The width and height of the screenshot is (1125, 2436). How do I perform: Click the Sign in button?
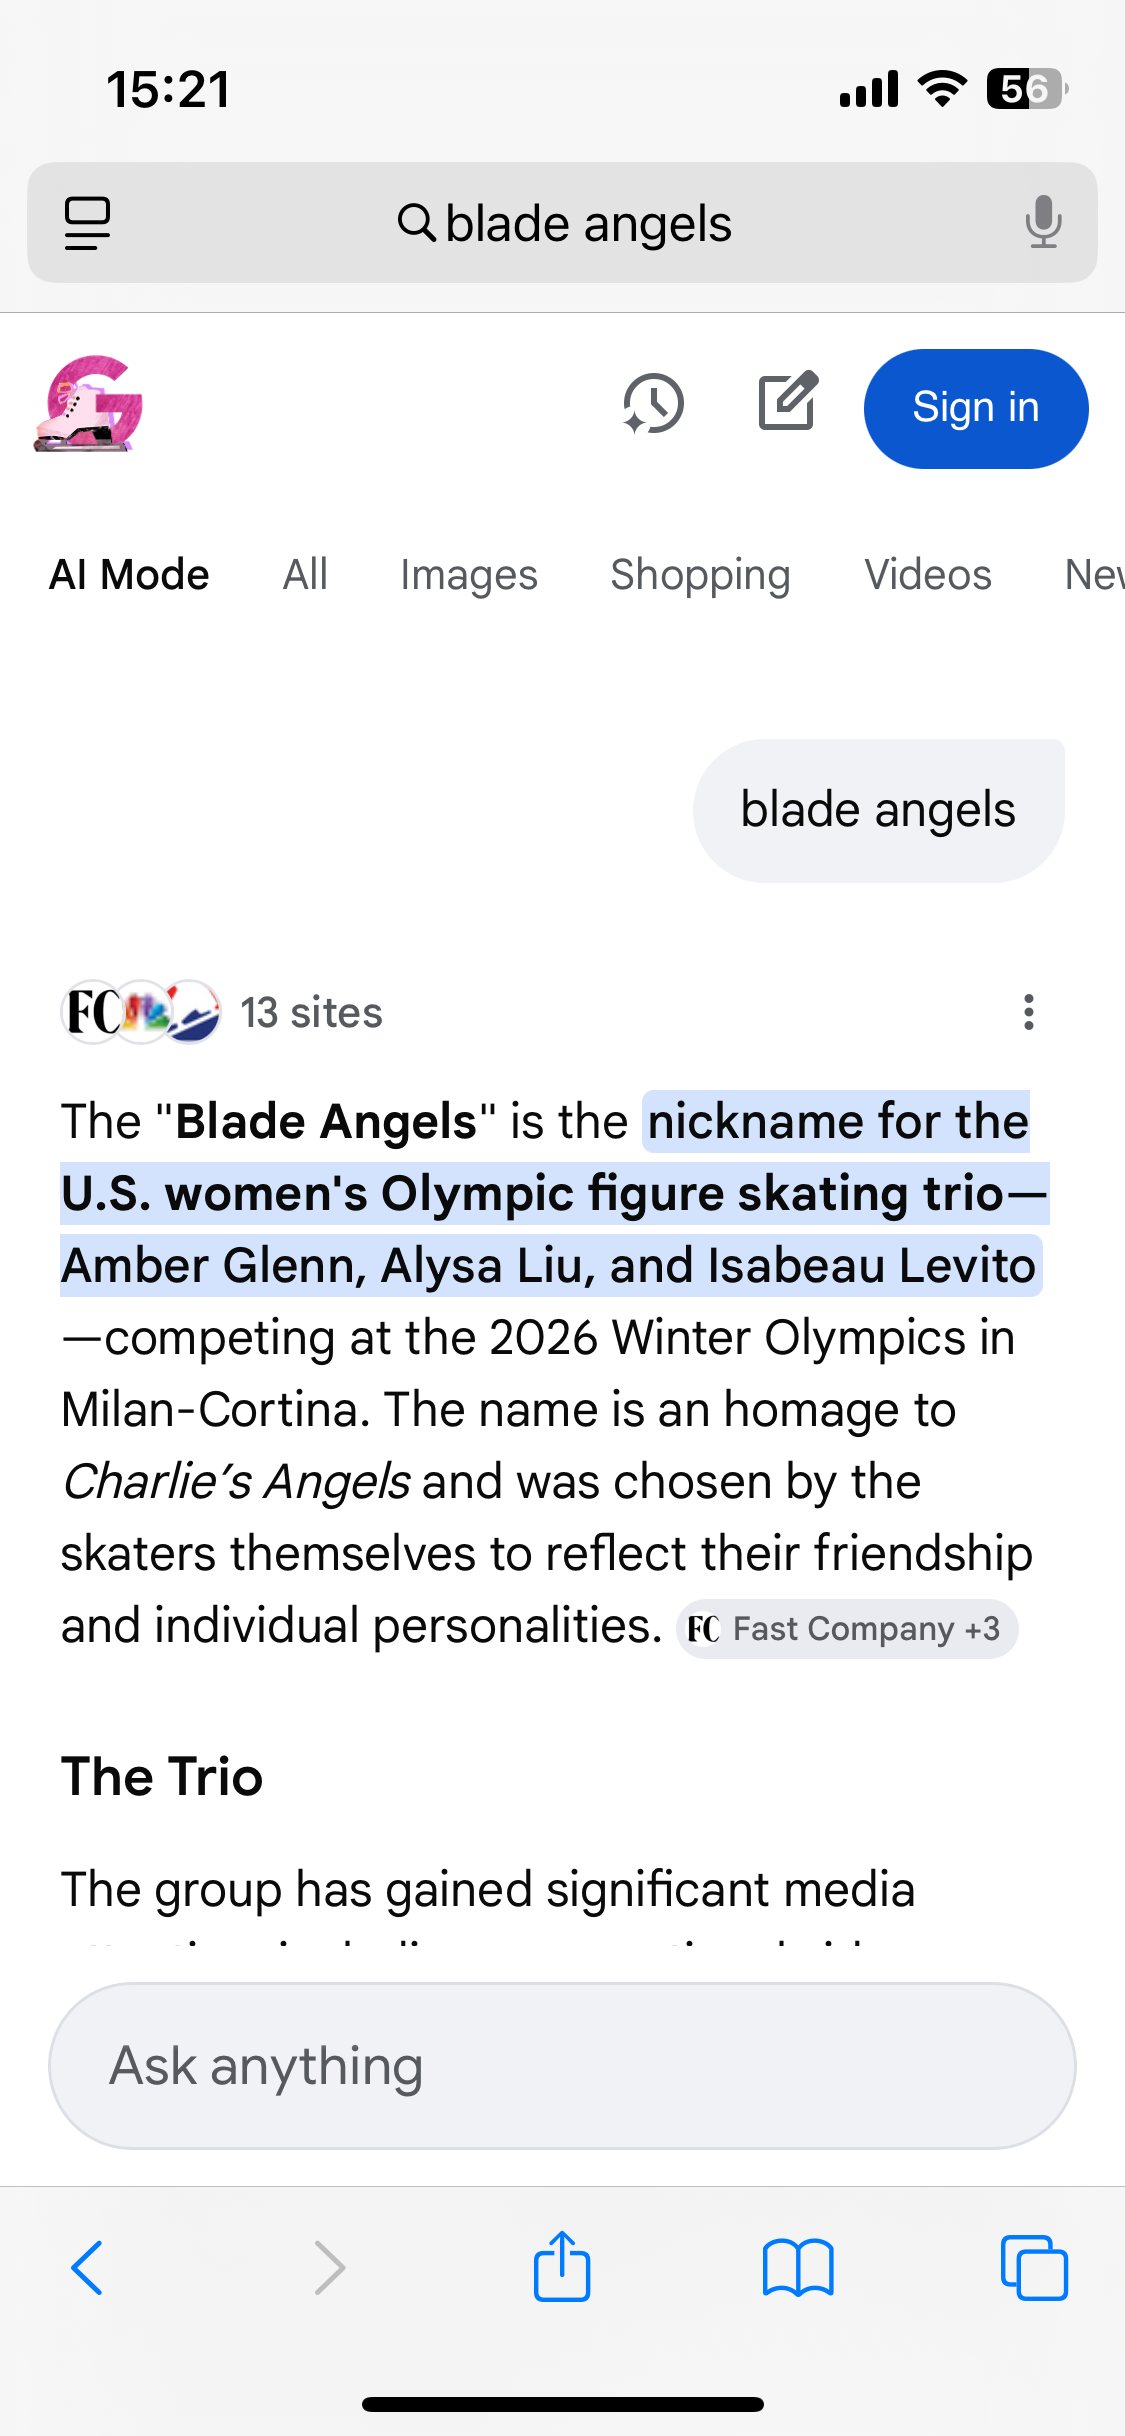[975, 408]
